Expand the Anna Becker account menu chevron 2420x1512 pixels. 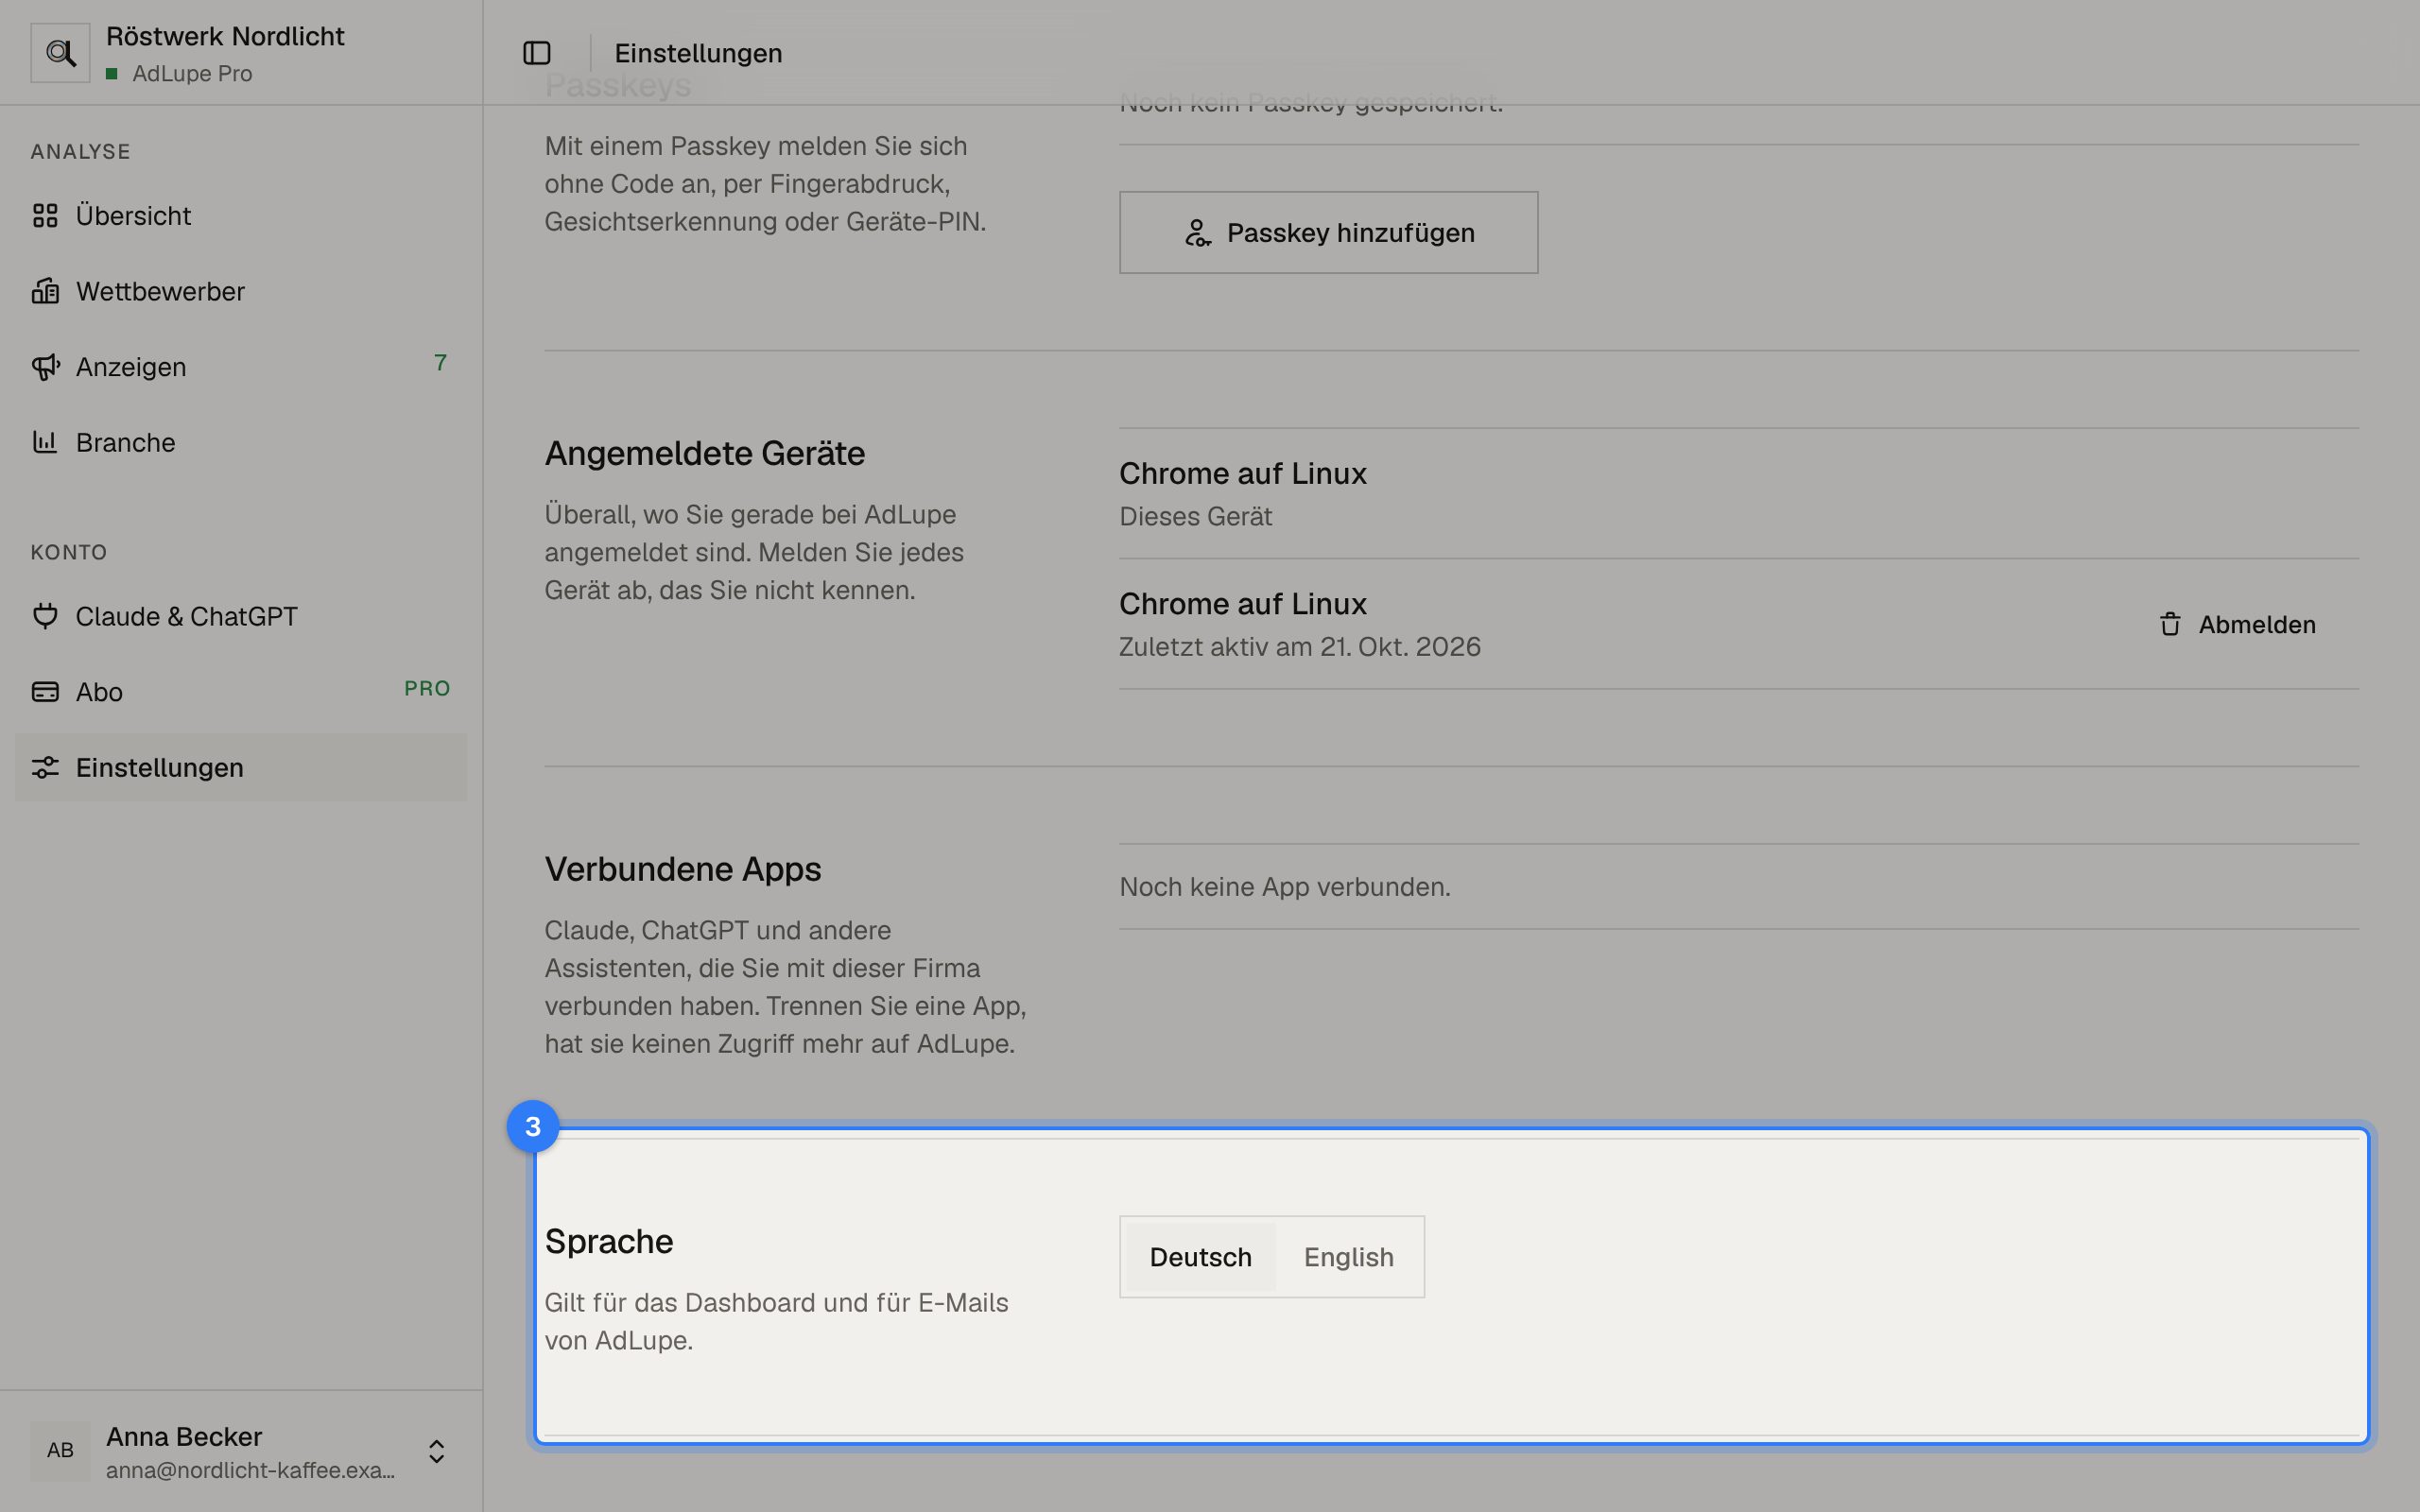point(436,1451)
